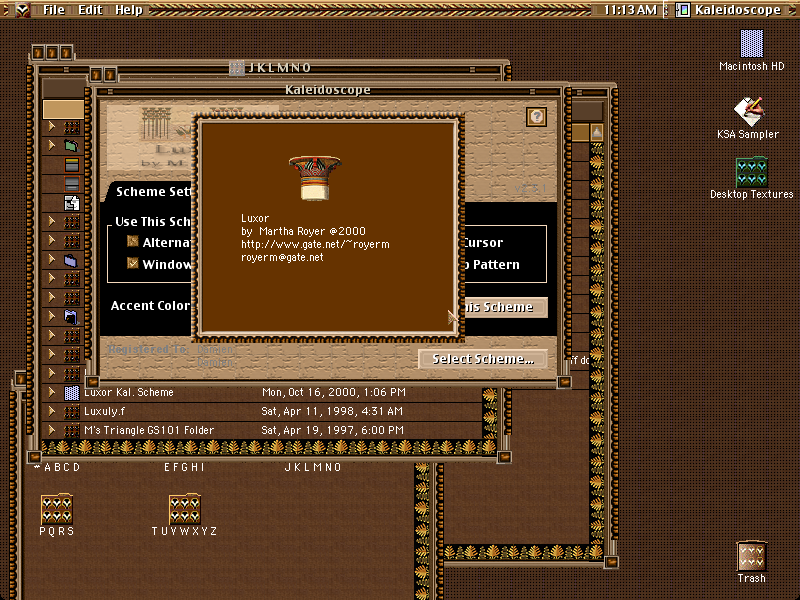Click the JKLMNO title bar proxy icon

236,68
